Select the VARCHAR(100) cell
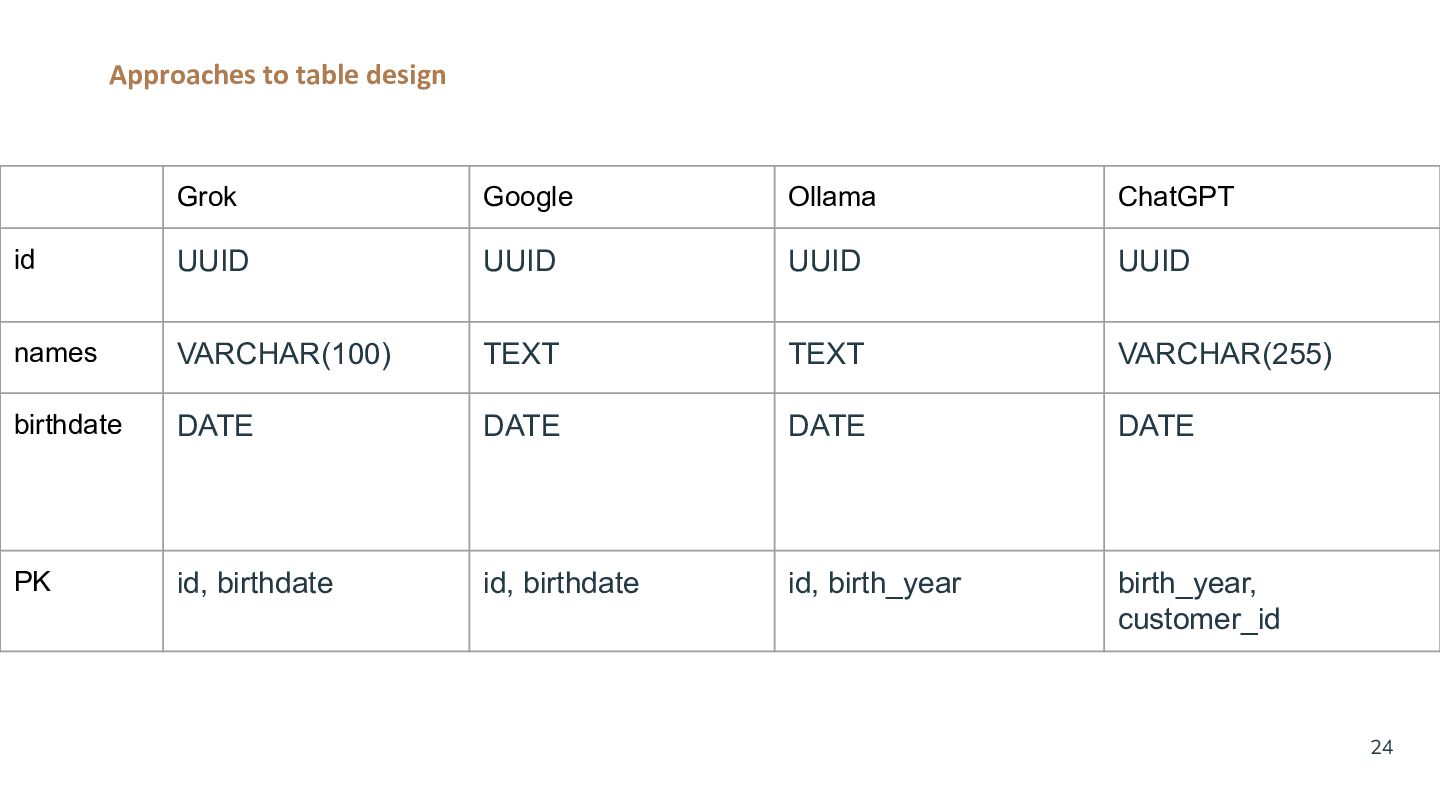Image resolution: width=1440 pixels, height=810 pixels. coord(283,354)
